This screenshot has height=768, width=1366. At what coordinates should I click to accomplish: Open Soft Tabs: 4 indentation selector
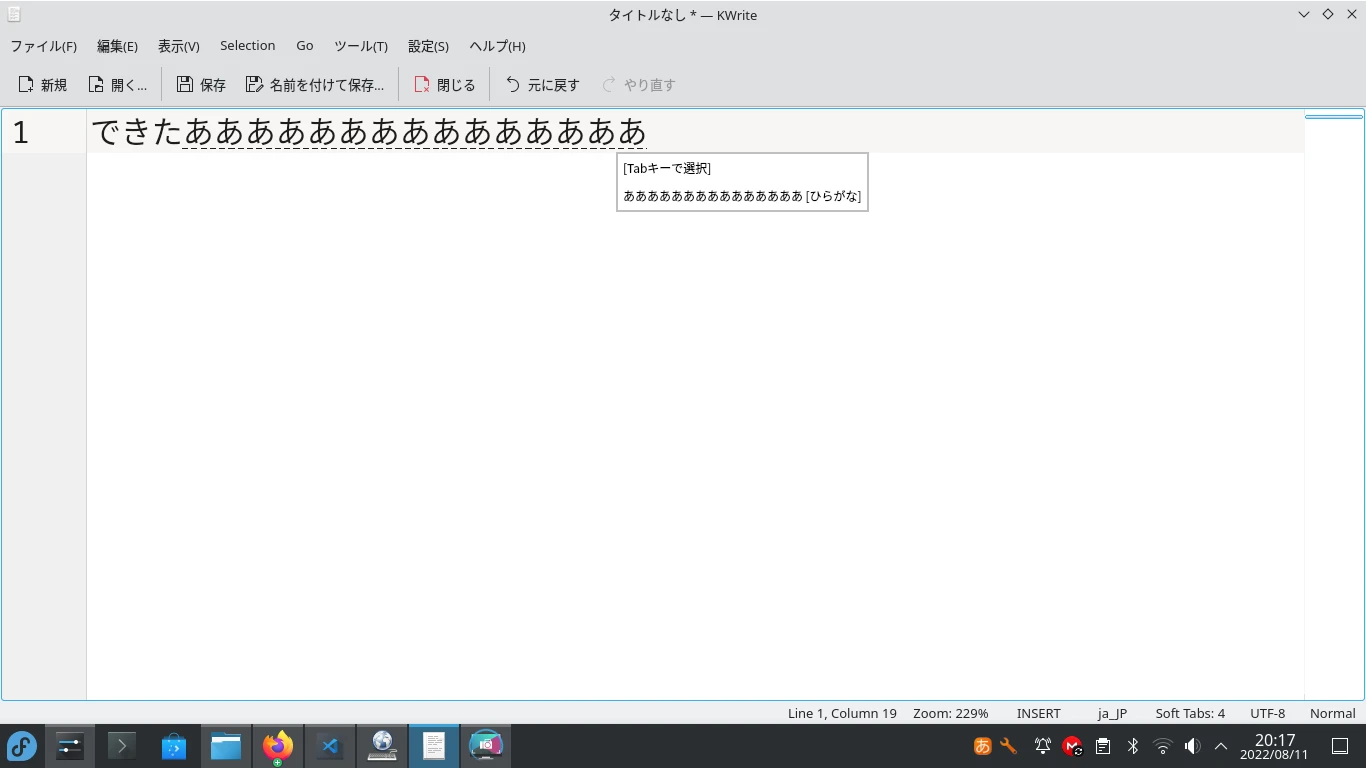1189,713
